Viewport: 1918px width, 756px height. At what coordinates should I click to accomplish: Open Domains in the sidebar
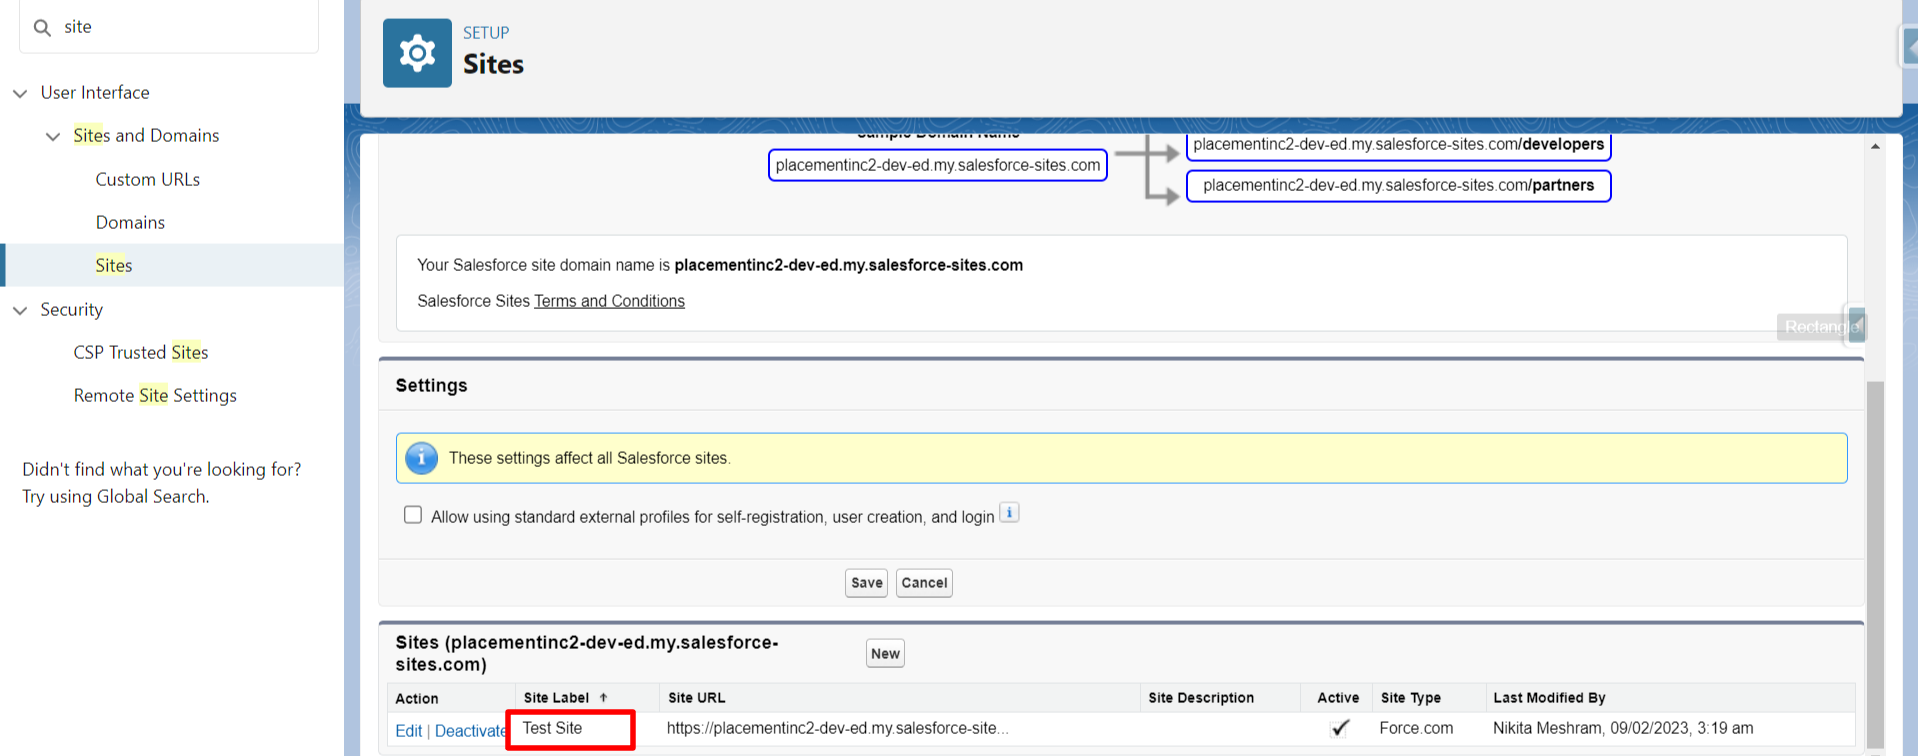coord(130,222)
